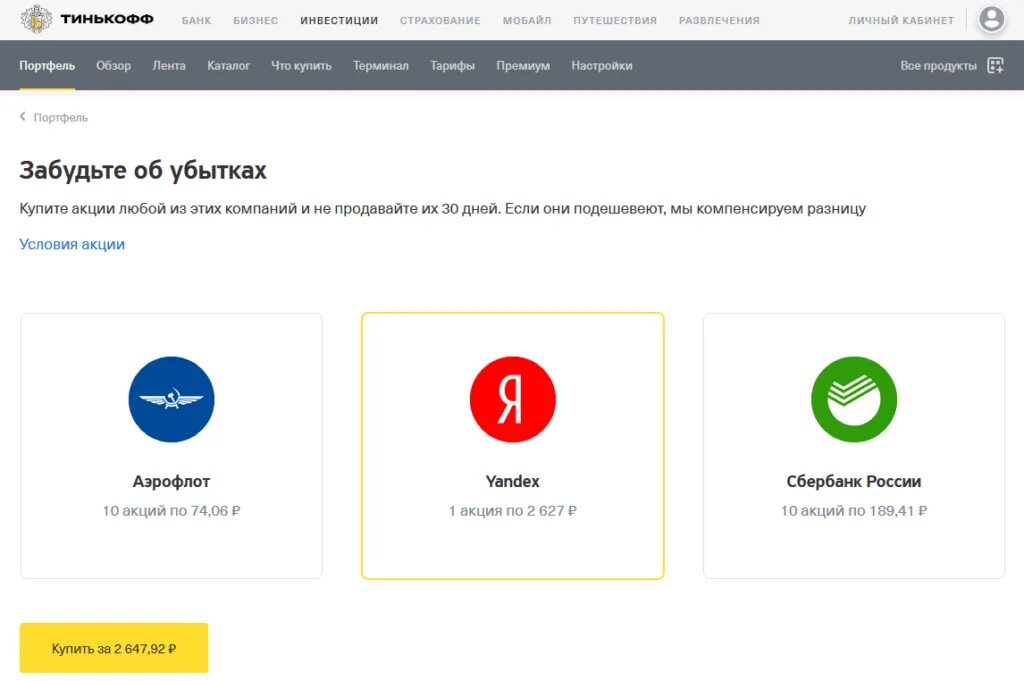Viewport: 1024px width, 681px height.
Task: Click the Купить за 2 647,92 ₽ button
Action: click(114, 648)
